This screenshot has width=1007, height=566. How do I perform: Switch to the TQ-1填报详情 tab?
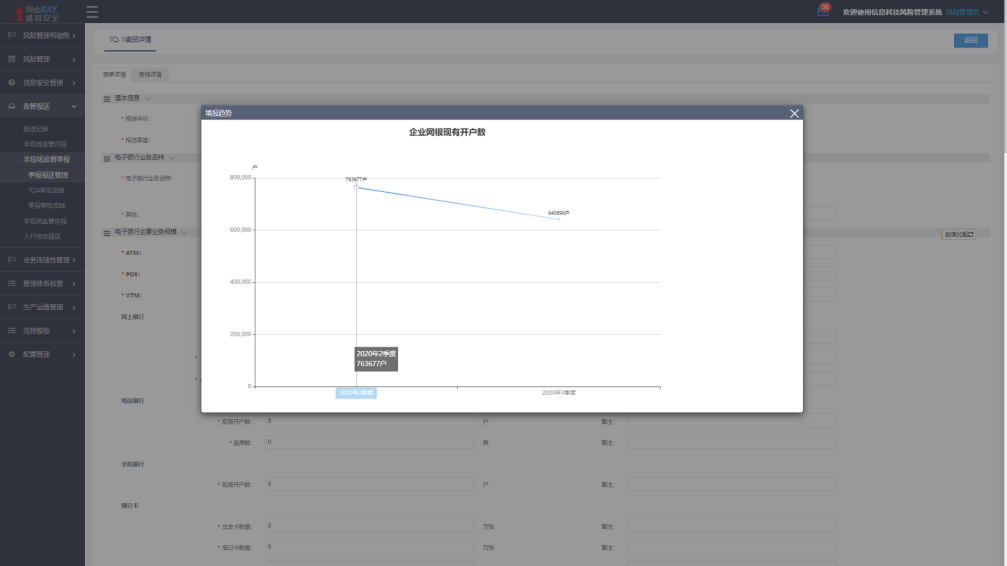[130, 39]
